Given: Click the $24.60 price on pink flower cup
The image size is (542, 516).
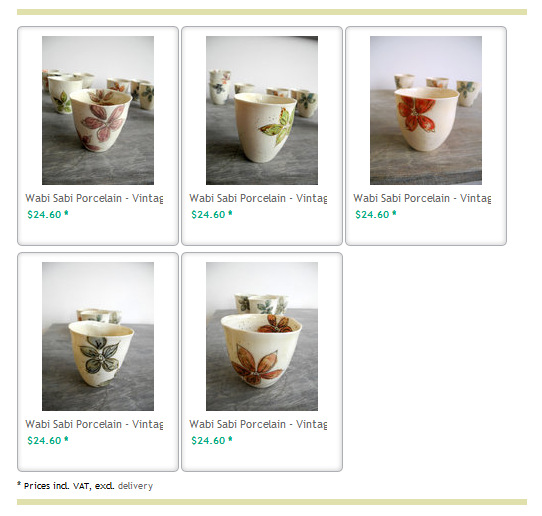Looking at the screenshot, I should tap(44, 215).
